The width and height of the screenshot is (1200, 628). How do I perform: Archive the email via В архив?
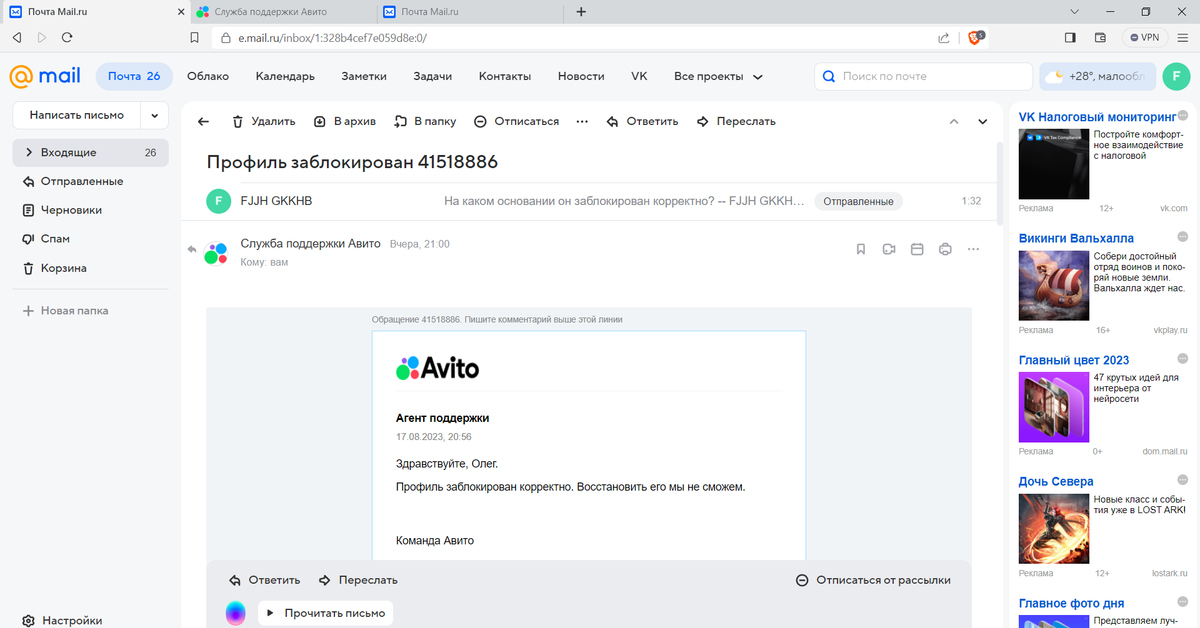[x=344, y=121]
